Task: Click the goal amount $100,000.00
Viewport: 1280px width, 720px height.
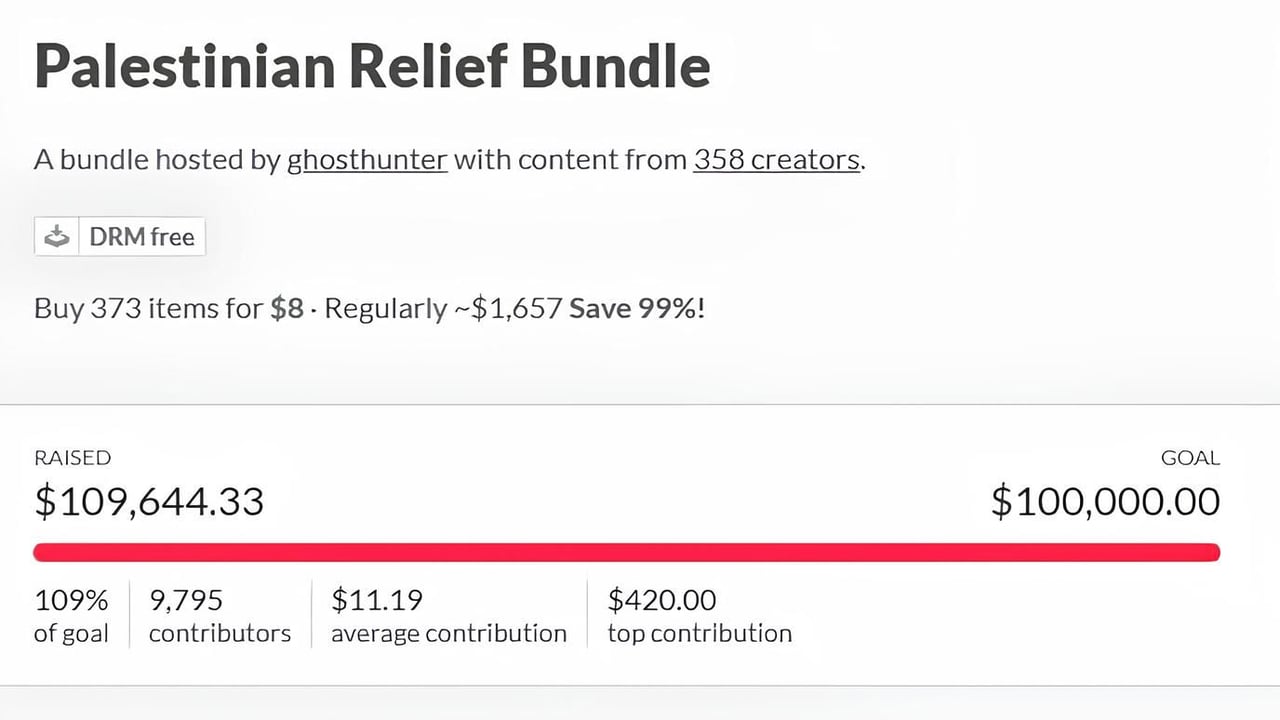Action: [1105, 501]
